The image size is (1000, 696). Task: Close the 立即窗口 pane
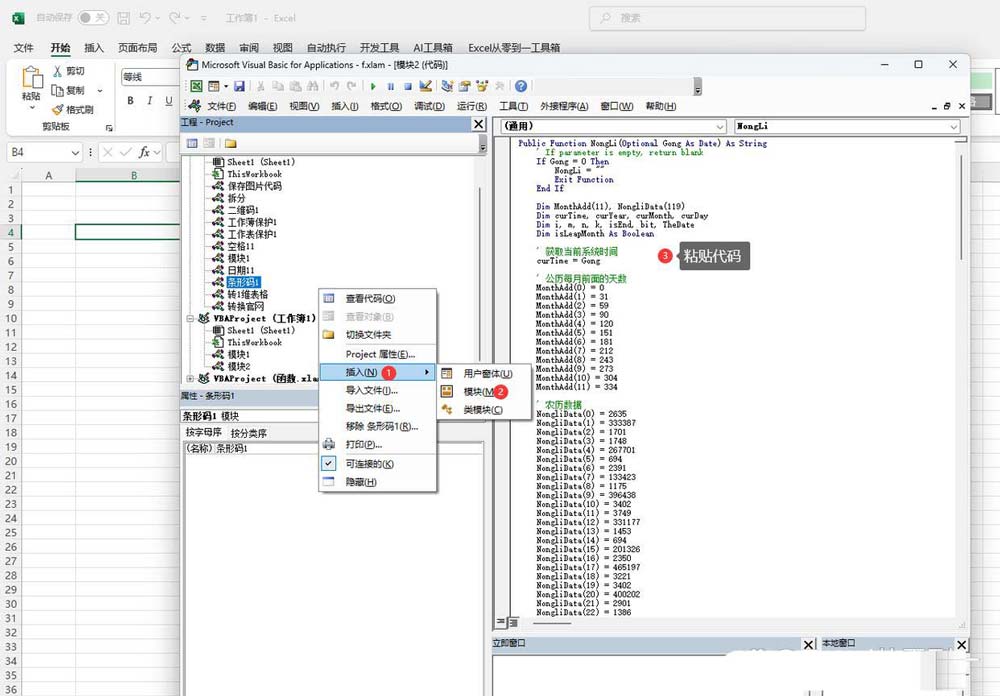click(808, 644)
